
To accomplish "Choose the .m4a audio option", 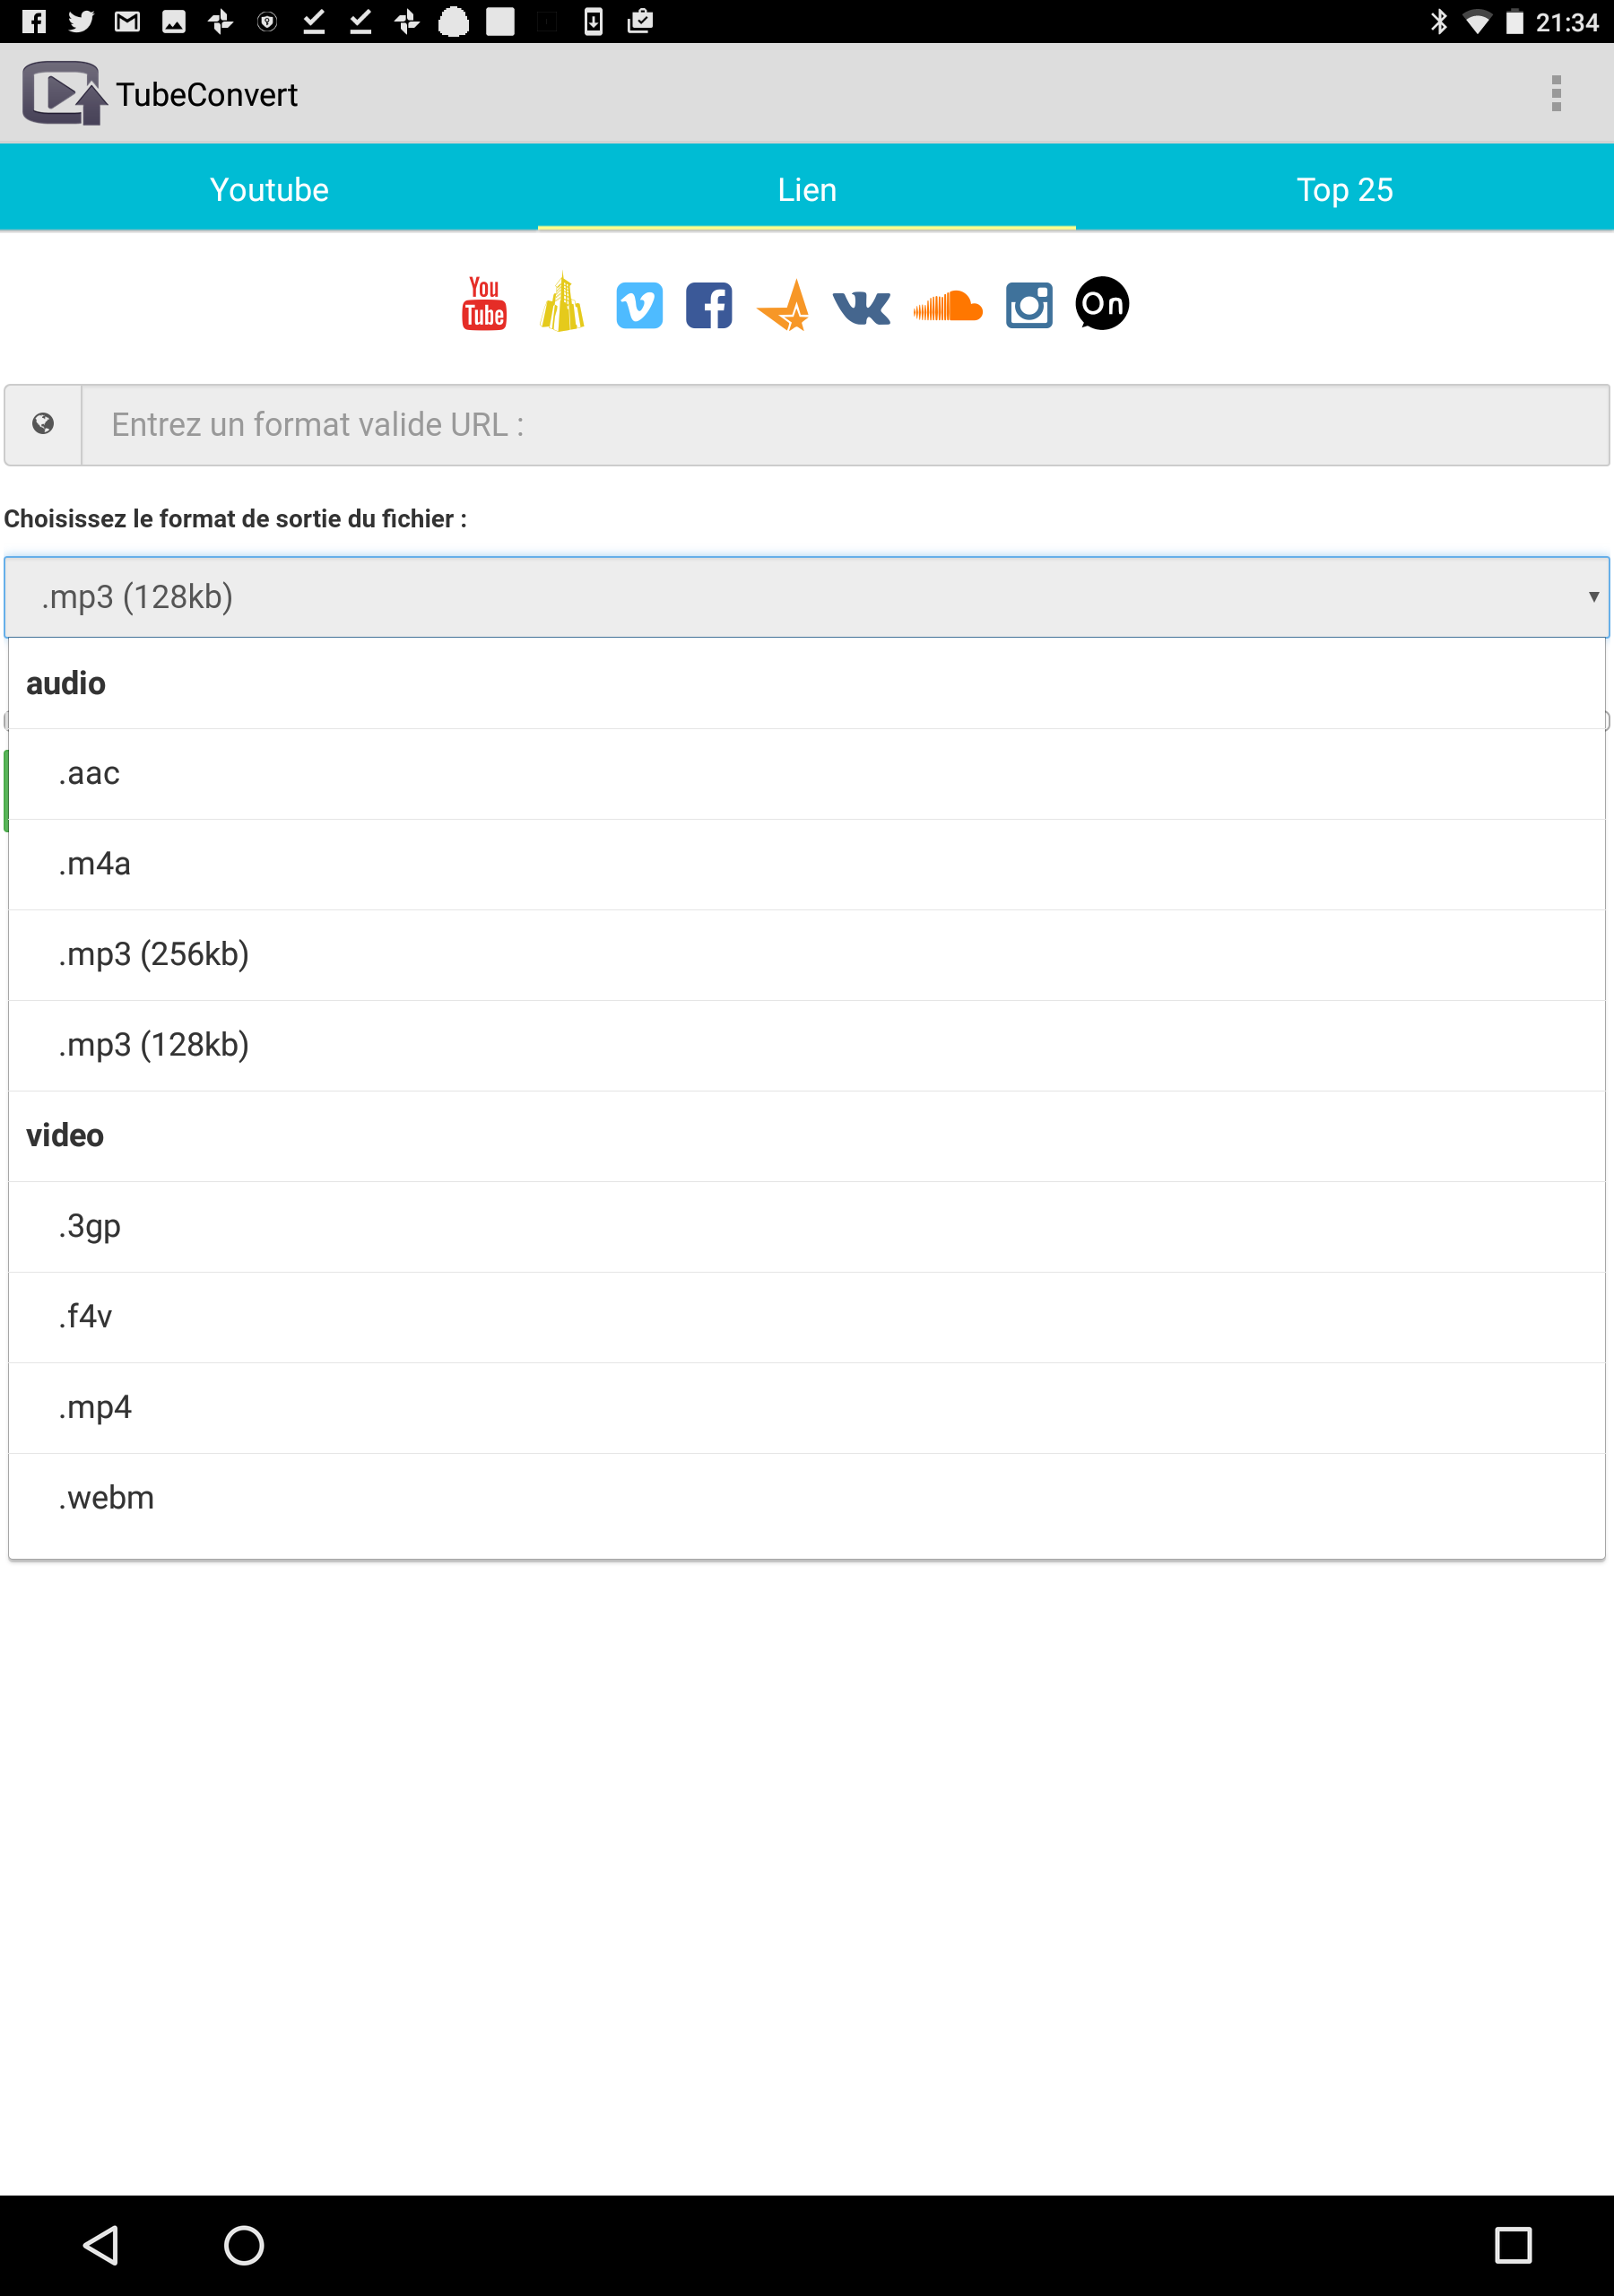I will tap(807, 864).
